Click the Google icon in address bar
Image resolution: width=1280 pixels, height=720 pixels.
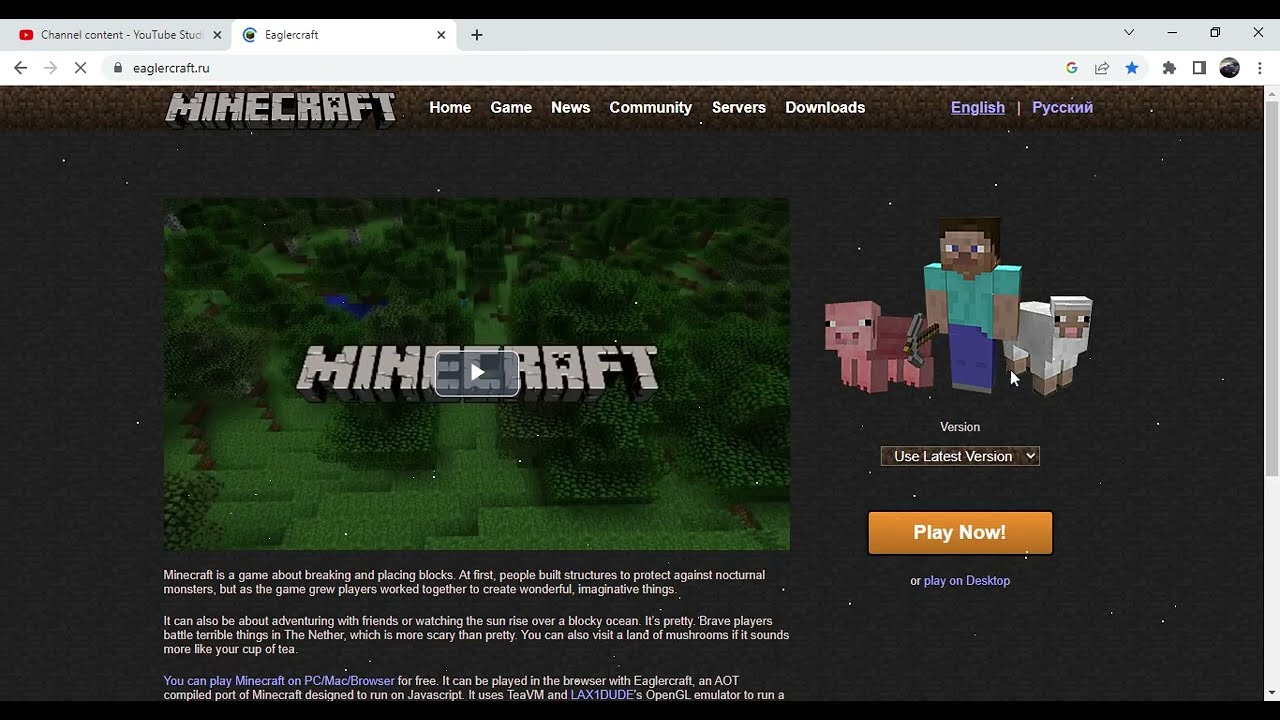[1072, 68]
